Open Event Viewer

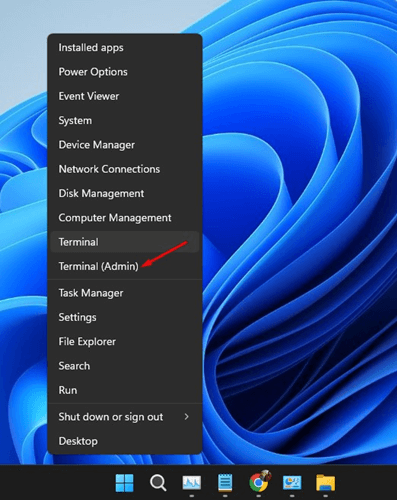125,96
